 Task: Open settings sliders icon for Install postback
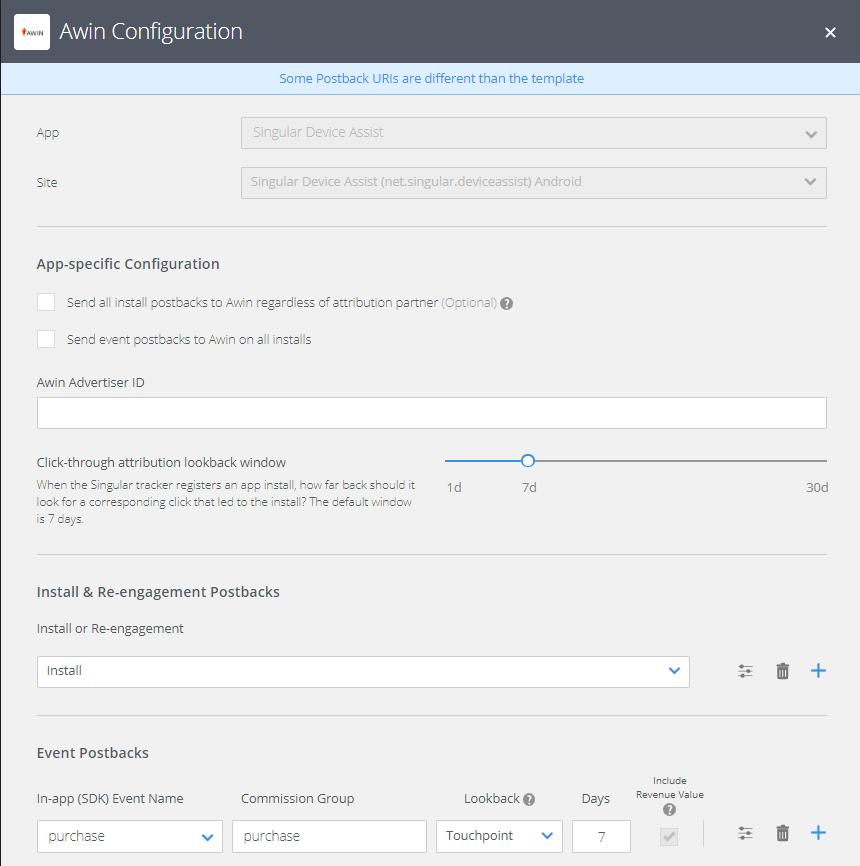pyautogui.click(x=745, y=671)
